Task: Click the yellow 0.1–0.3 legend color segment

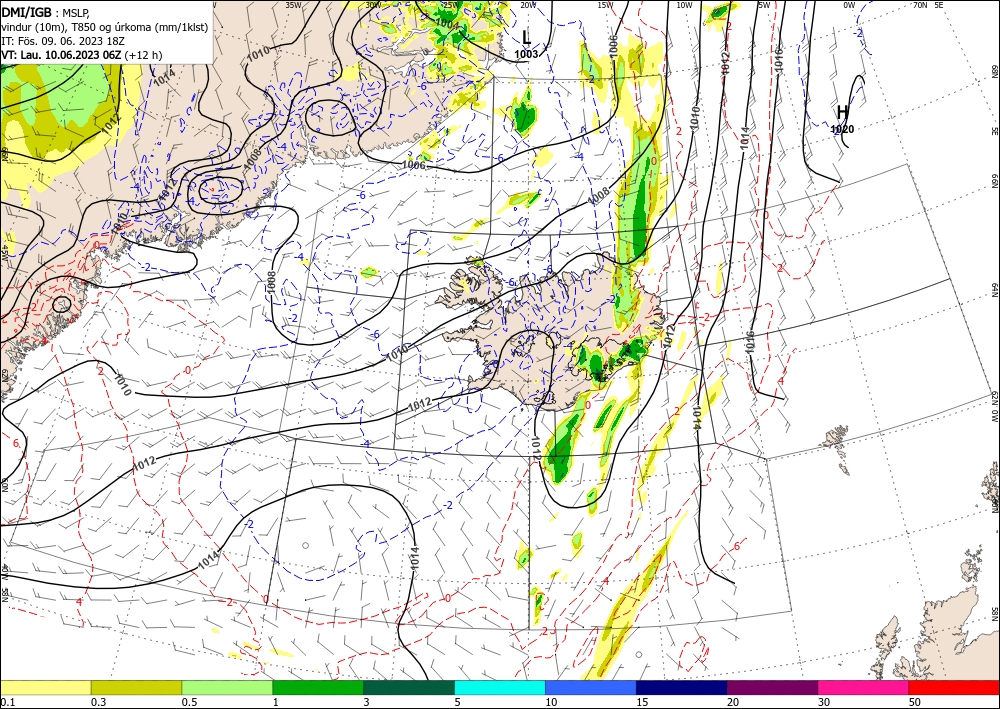Action: (45, 687)
